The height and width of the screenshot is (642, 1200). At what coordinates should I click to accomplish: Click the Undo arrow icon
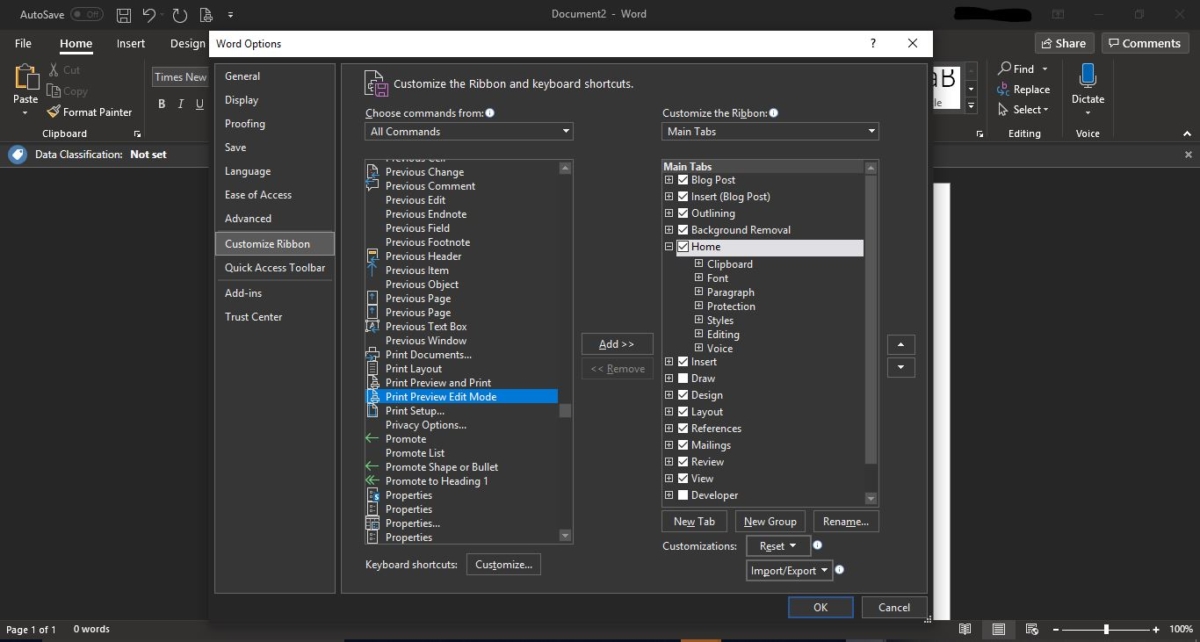[x=149, y=15]
